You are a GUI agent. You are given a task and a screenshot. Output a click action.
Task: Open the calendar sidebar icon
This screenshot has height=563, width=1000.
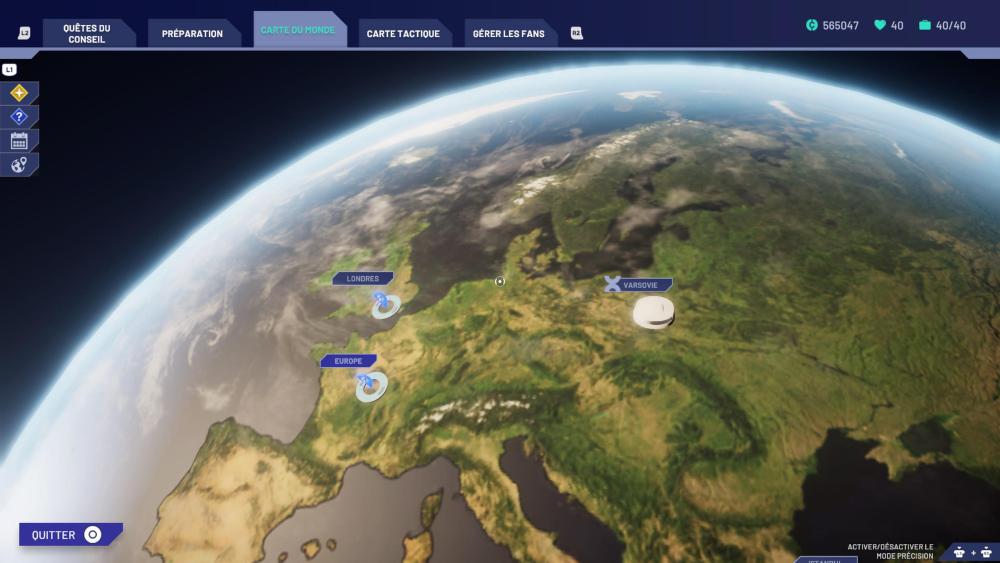19,141
